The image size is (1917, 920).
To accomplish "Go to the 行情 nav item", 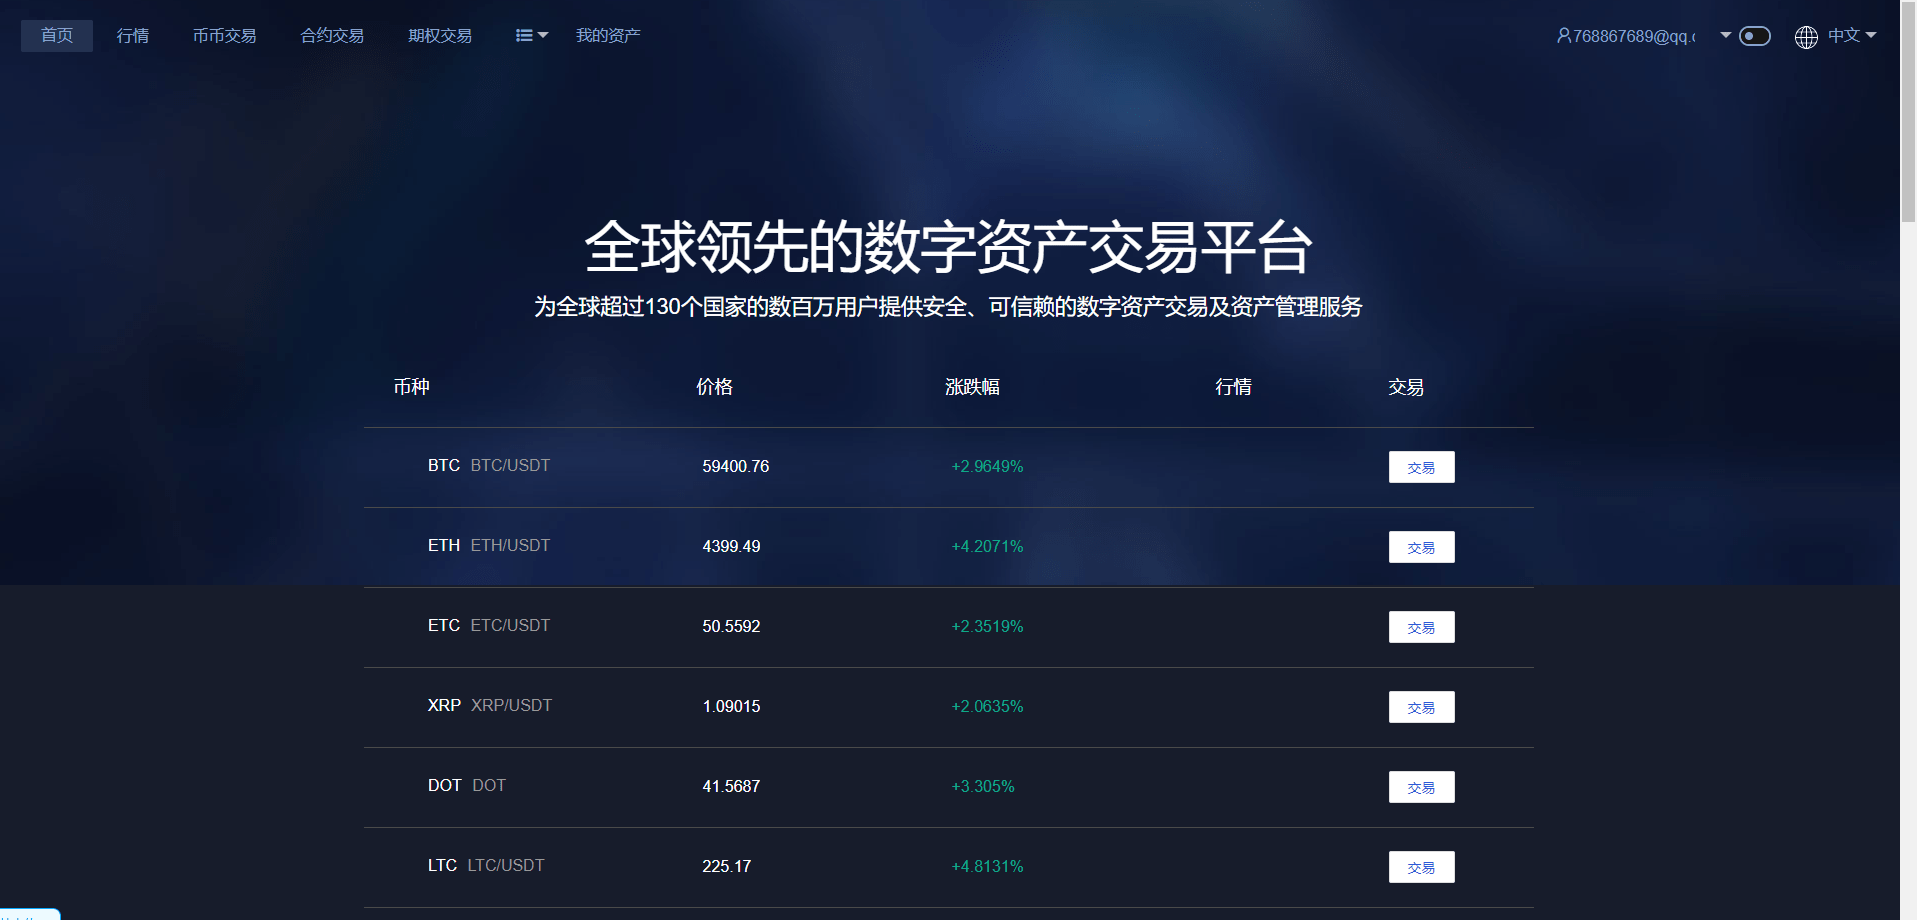I will (133, 36).
